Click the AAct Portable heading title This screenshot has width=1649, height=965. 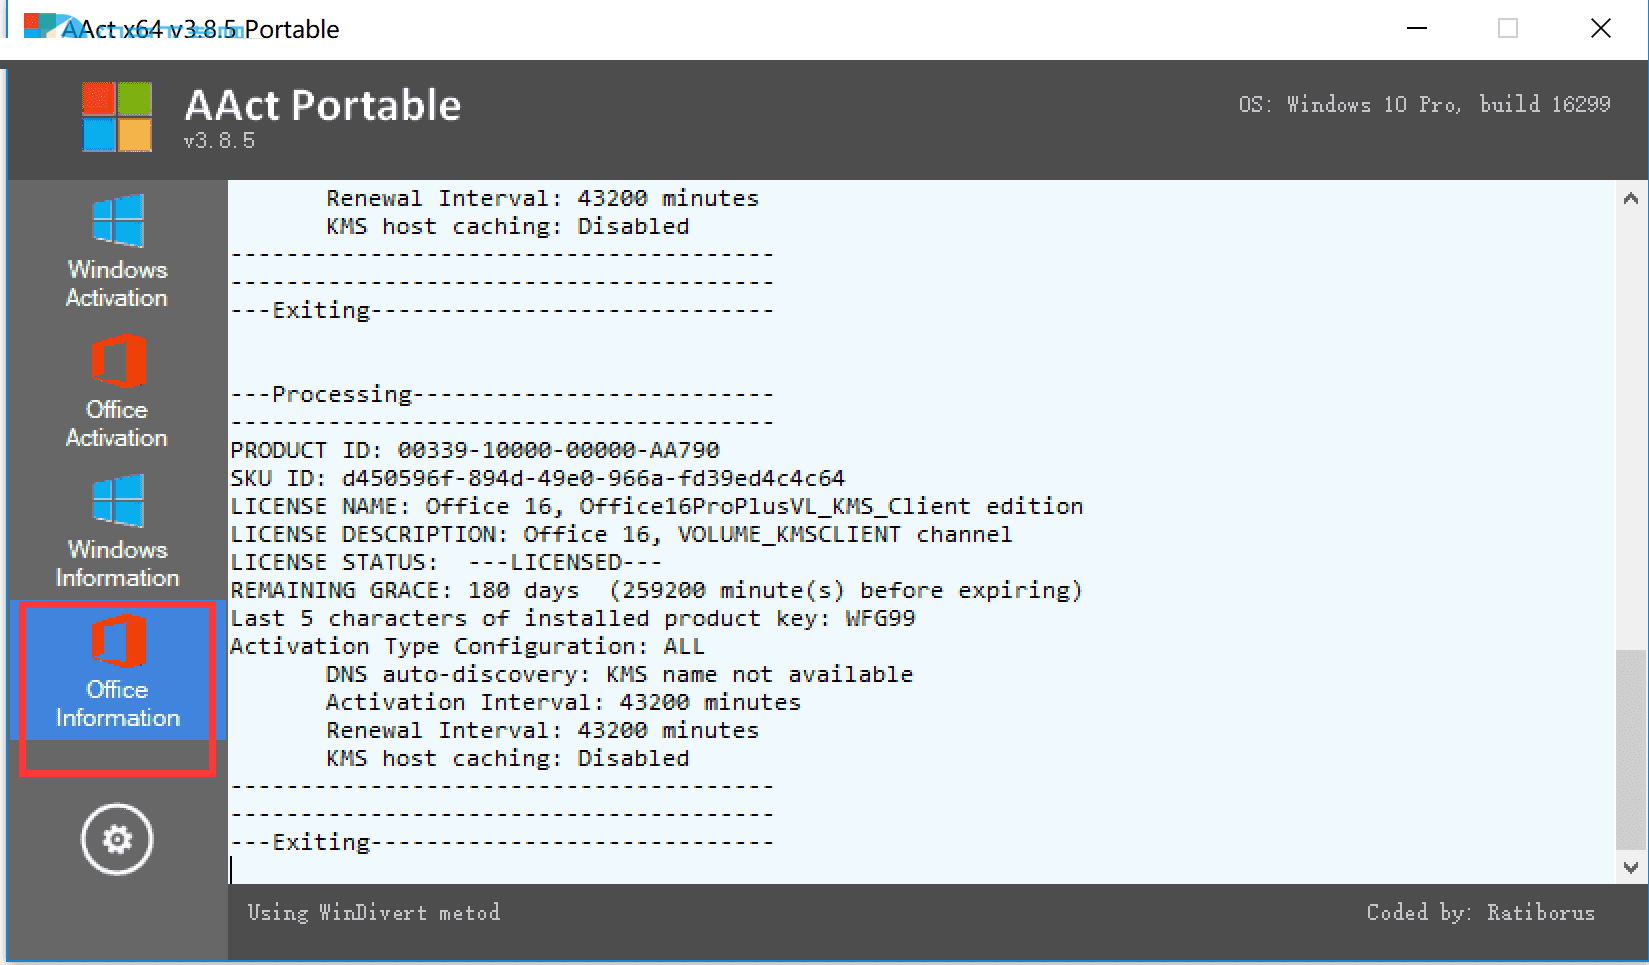click(323, 105)
